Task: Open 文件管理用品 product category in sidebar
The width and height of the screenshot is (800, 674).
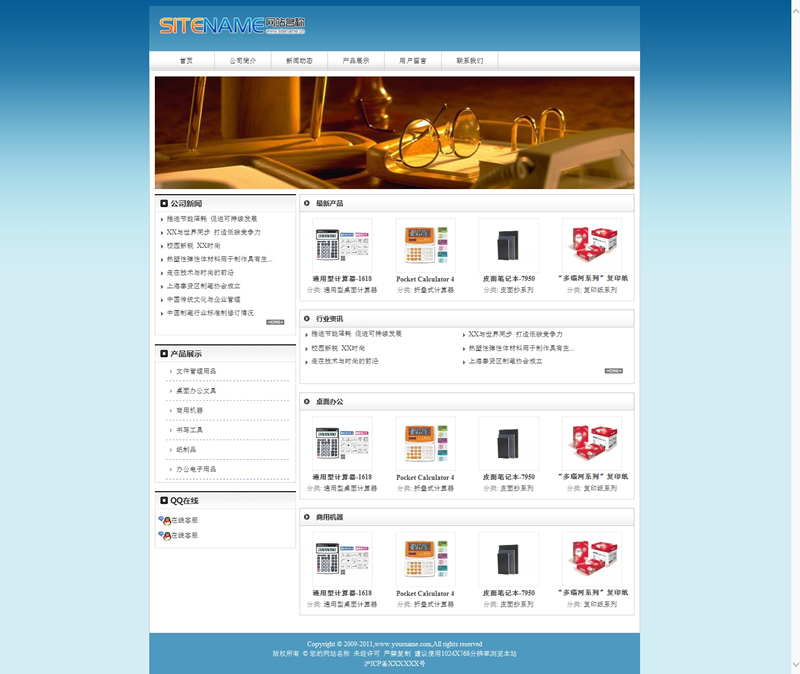Action: [x=196, y=371]
